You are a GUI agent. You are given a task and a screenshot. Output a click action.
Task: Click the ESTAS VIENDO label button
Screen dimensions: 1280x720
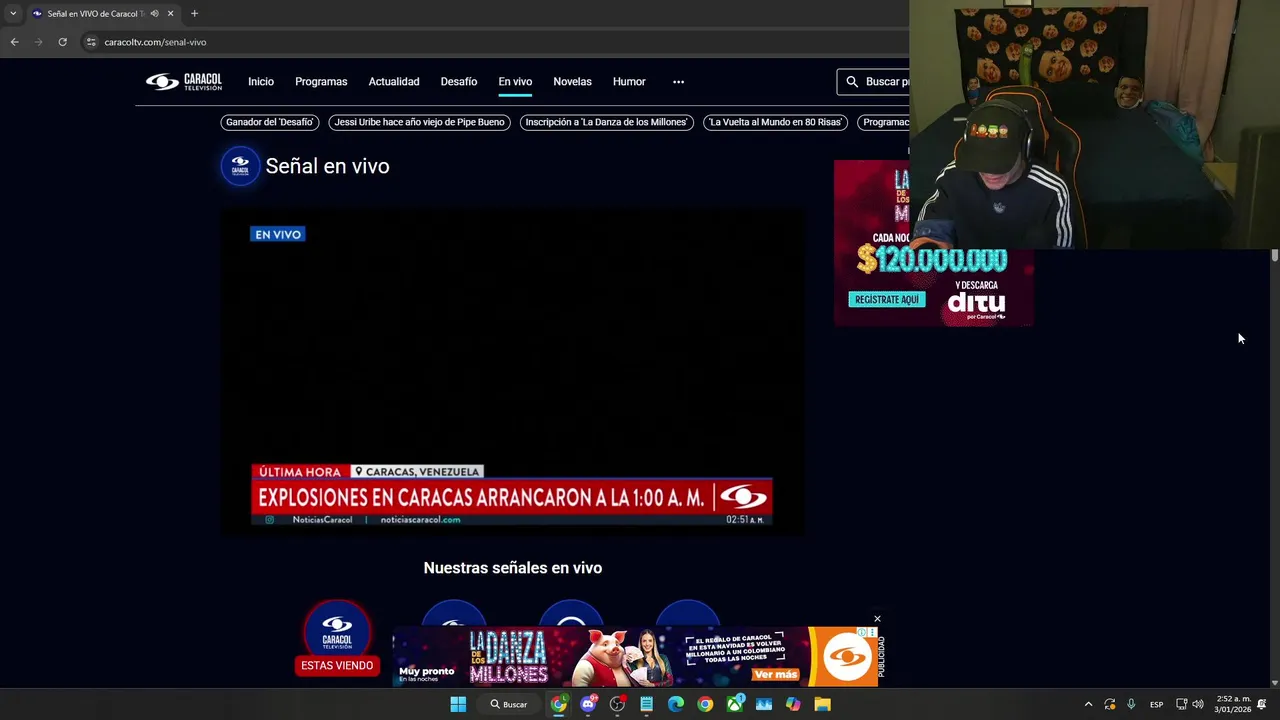click(337, 666)
